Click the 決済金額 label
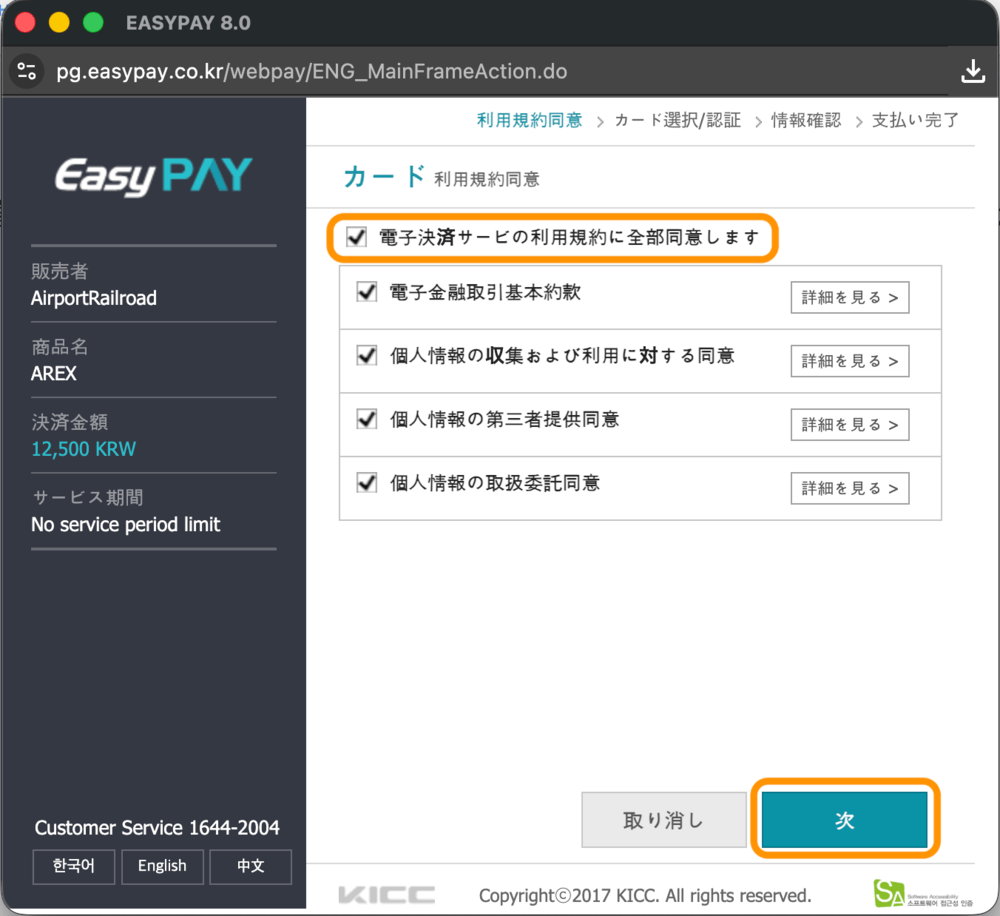The image size is (1000, 916). (x=70, y=422)
